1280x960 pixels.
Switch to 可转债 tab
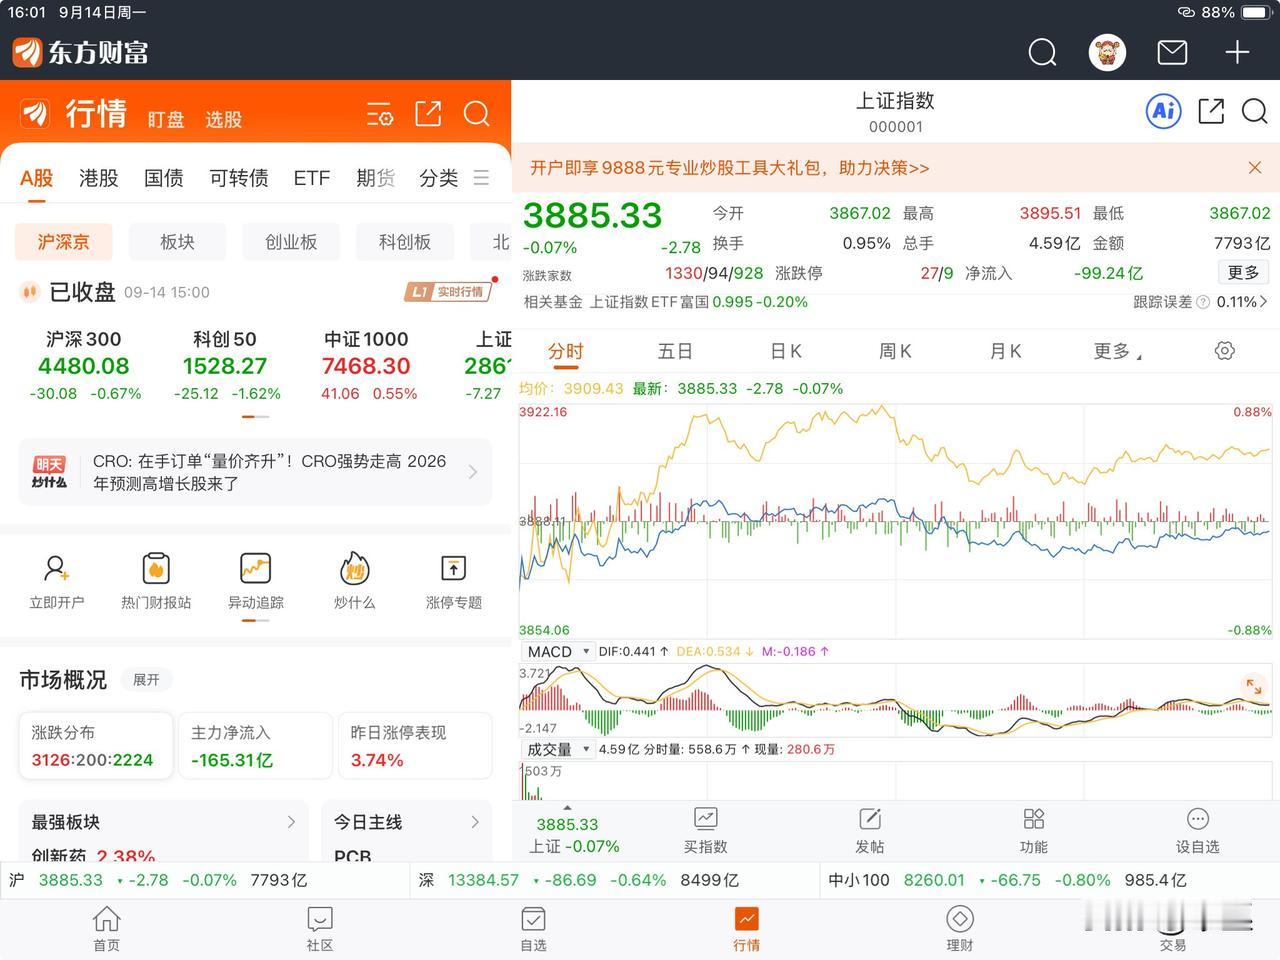(x=238, y=178)
